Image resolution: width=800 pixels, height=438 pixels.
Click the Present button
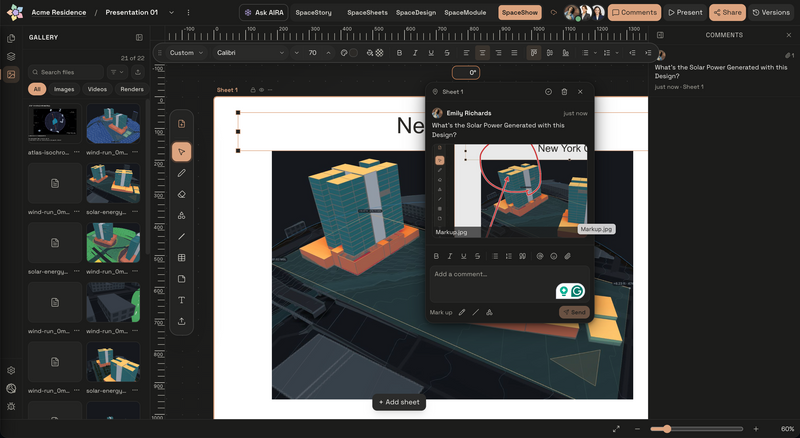pyautogui.click(x=685, y=12)
